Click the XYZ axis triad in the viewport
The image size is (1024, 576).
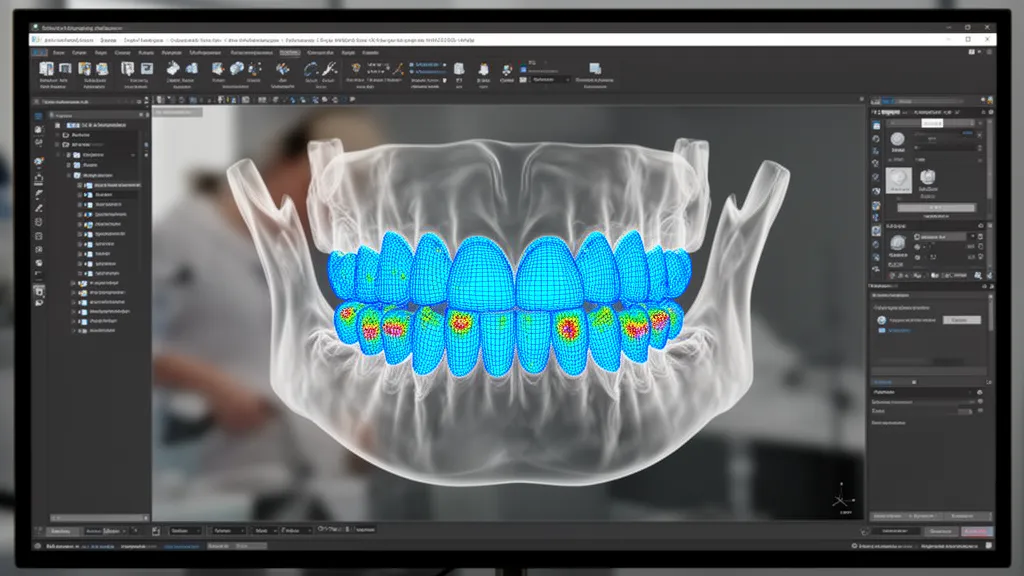pyautogui.click(x=842, y=497)
